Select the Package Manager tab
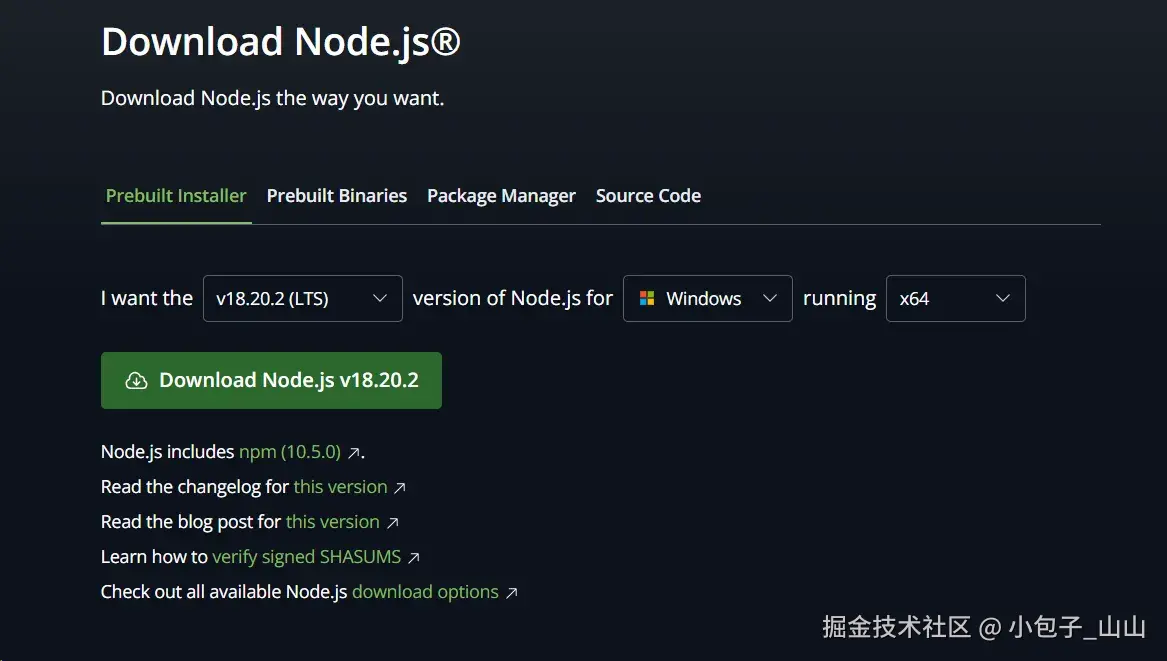The height and width of the screenshot is (661, 1167). coord(501,196)
